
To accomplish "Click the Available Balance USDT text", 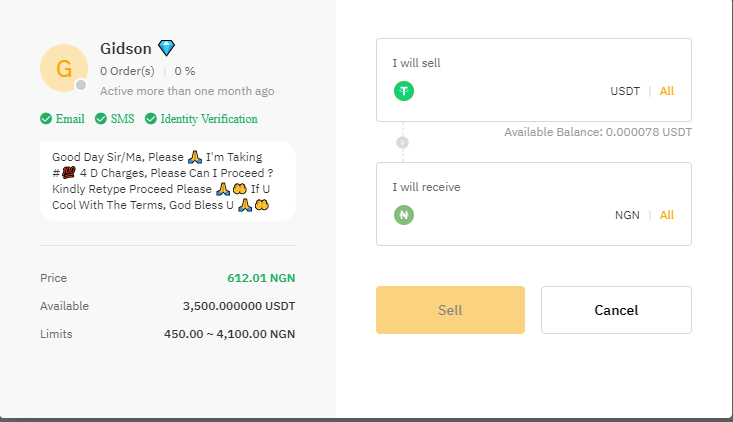I will pyautogui.click(x=598, y=132).
